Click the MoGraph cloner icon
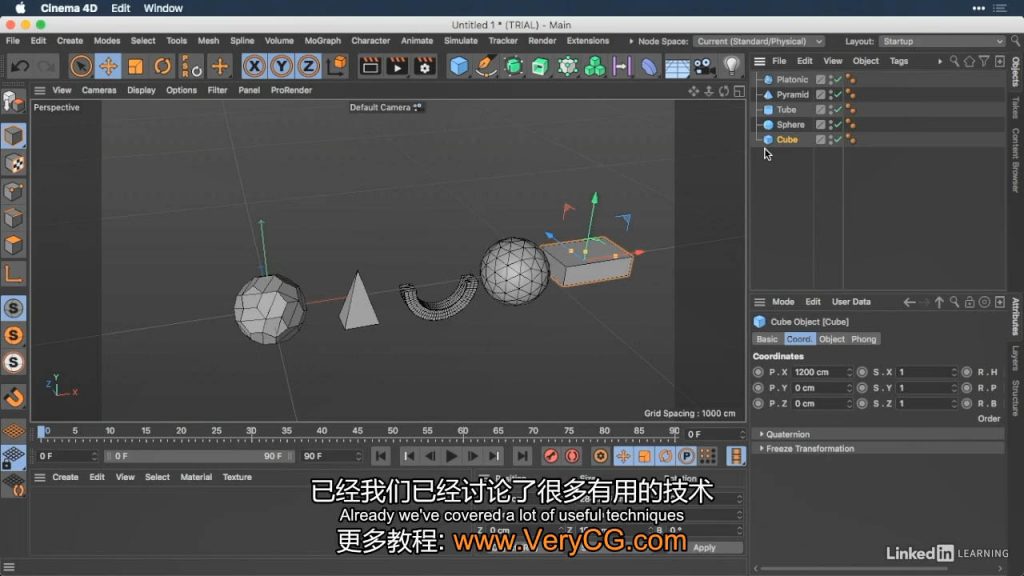1024x576 pixels. tap(594, 66)
